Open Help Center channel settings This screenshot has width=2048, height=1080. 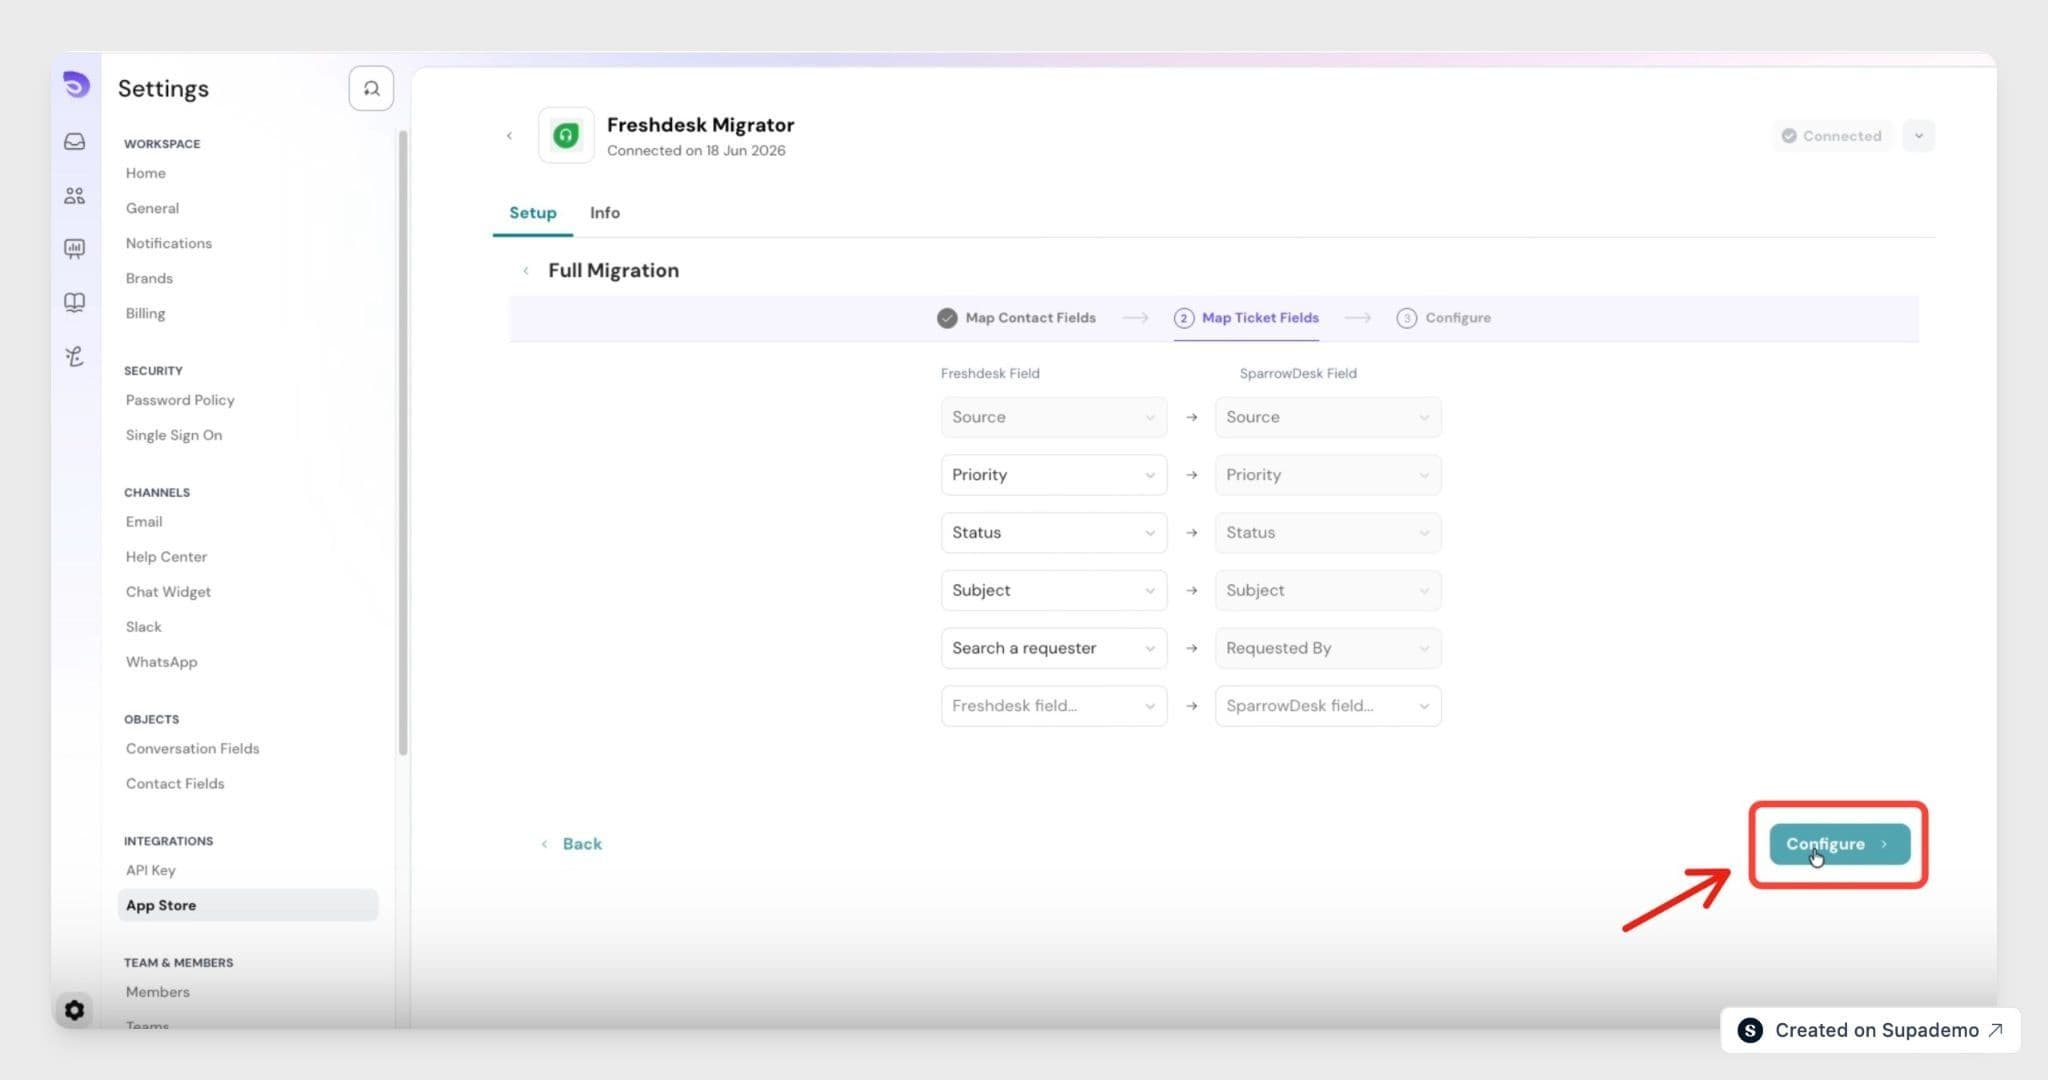[166, 557]
